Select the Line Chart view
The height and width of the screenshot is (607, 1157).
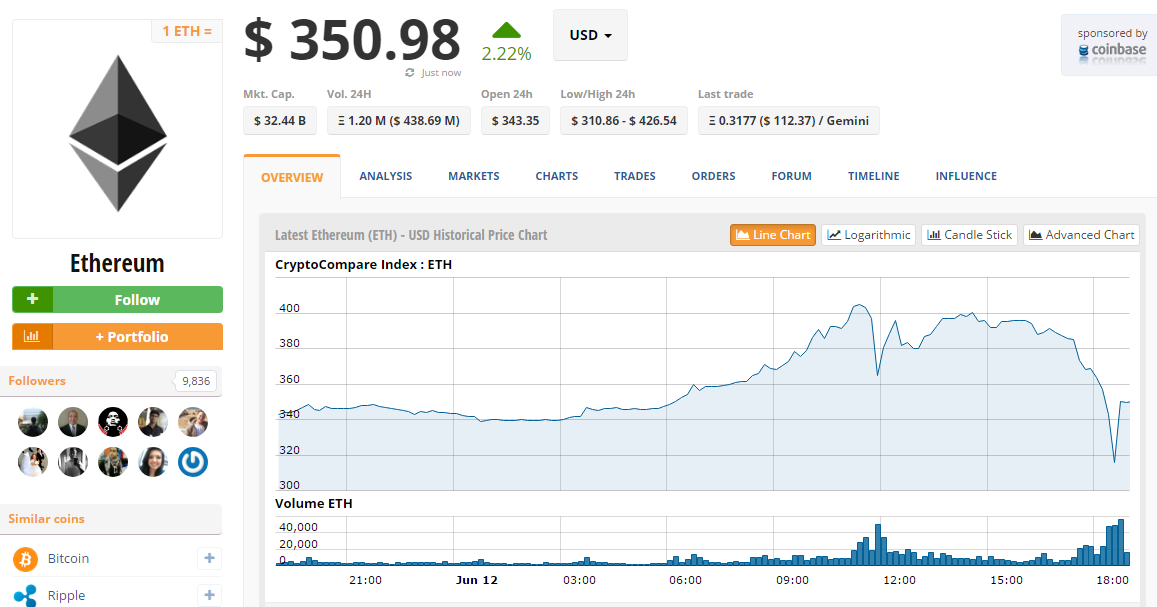(x=773, y=235)
